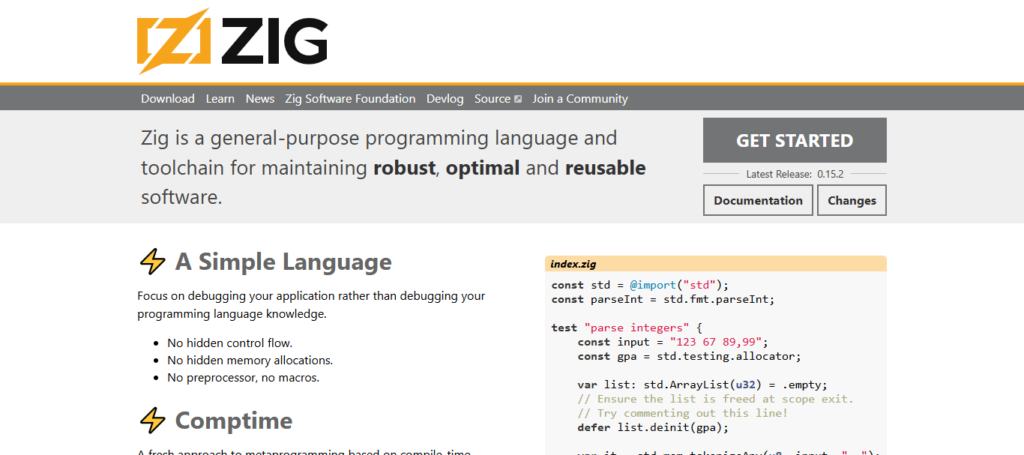Click the A Simple Language heading
Image resolution: width=1024 pixels, height=455 pixels.
(283, 262)
